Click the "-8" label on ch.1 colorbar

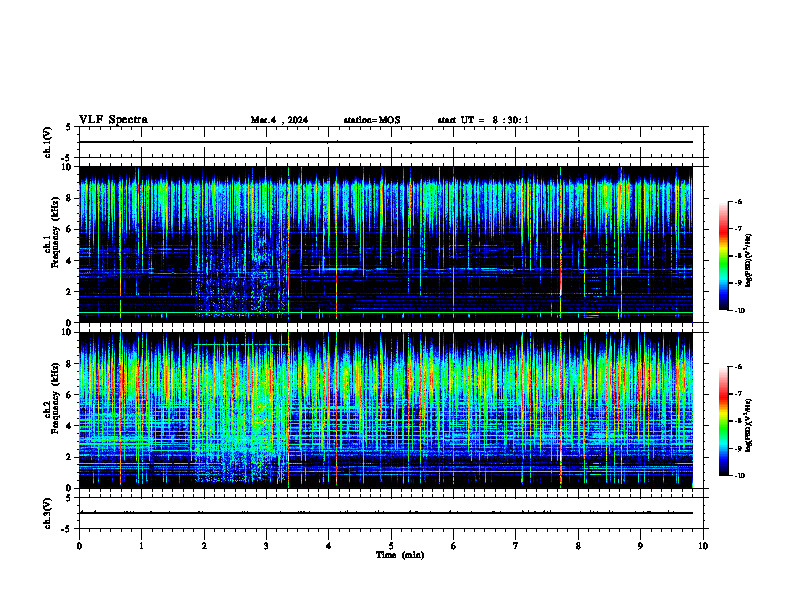[x=738, y=256]
